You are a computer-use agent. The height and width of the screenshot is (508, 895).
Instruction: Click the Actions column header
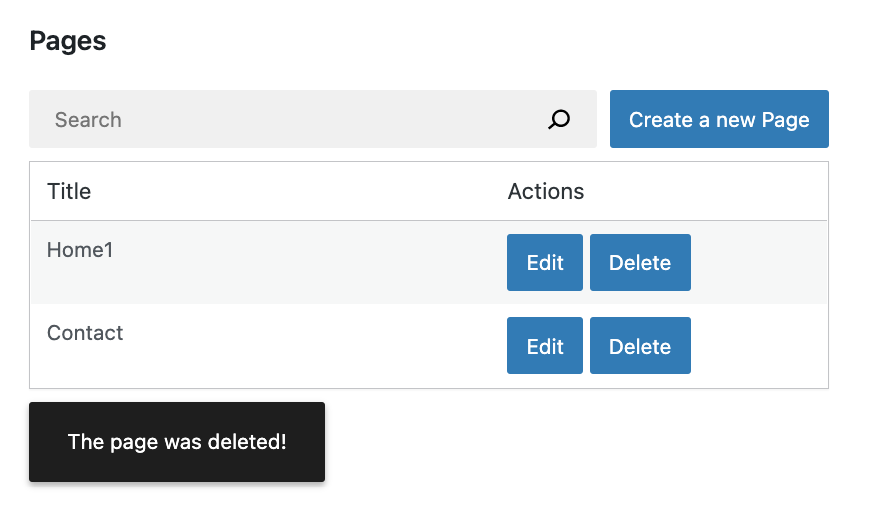[546, 192]
